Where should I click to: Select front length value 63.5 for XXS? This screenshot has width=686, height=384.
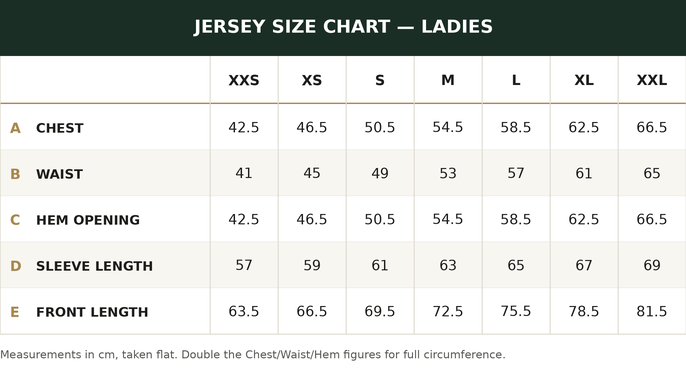point(244,311)
